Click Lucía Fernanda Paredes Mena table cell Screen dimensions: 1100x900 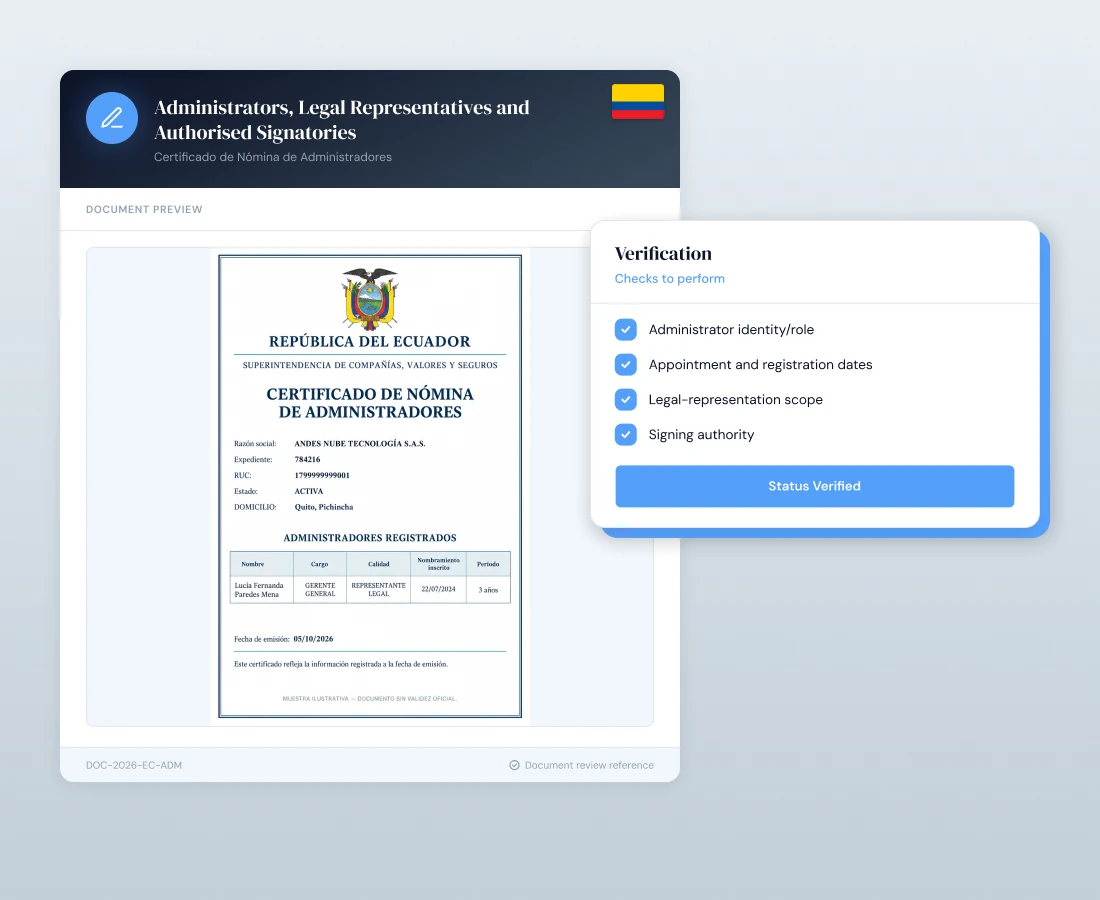[x=262, y=589]
